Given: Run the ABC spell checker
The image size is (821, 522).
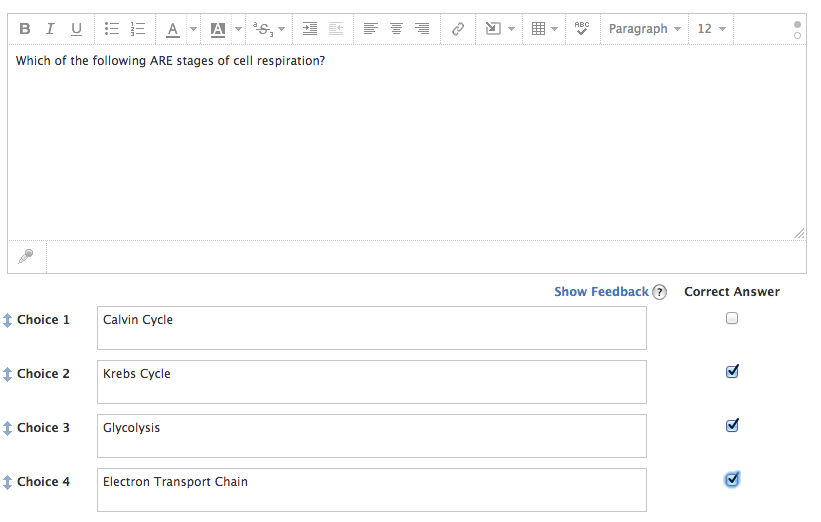Looking at the screenshot, I should click(582, 29).
